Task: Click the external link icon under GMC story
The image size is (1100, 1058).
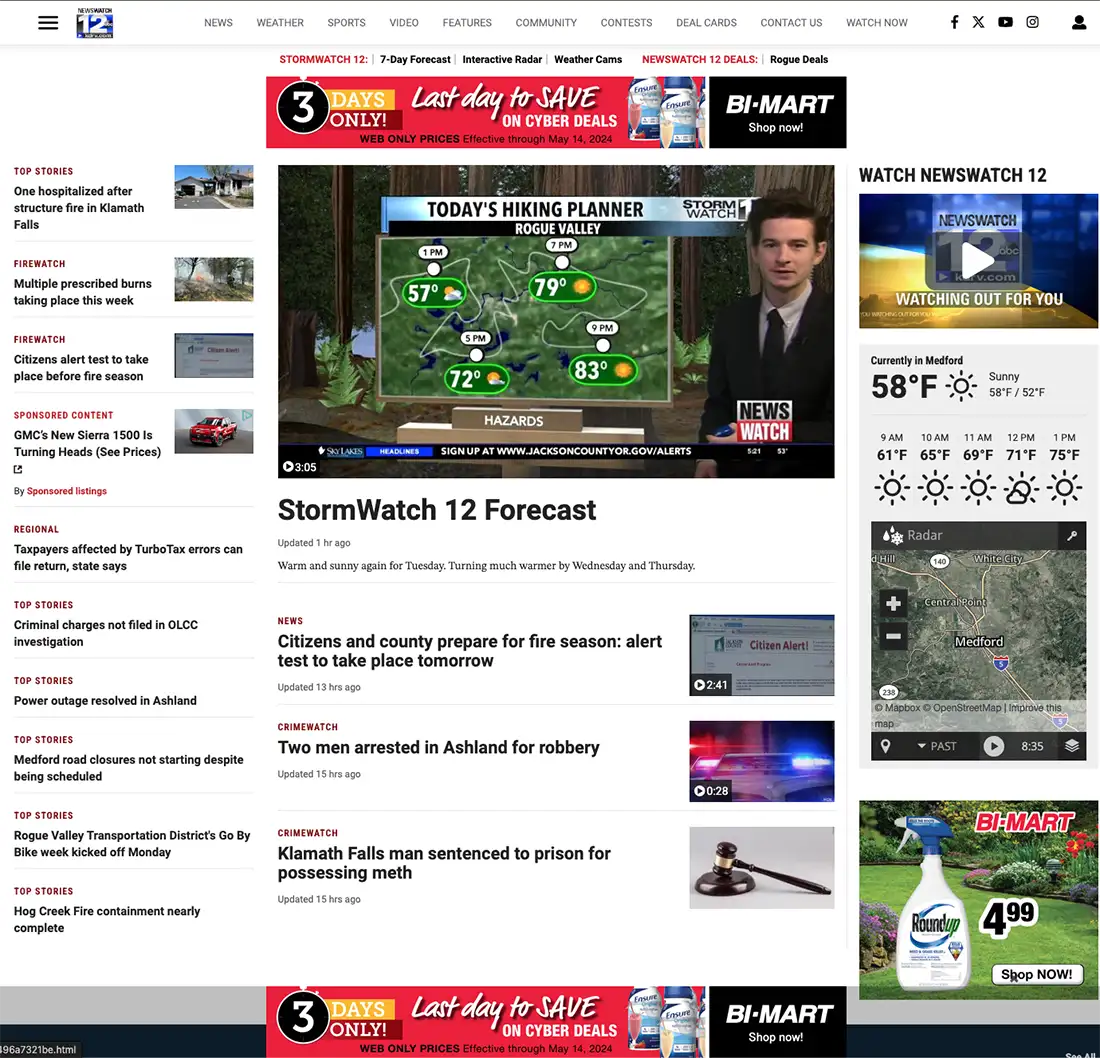Action: point(18,469)
